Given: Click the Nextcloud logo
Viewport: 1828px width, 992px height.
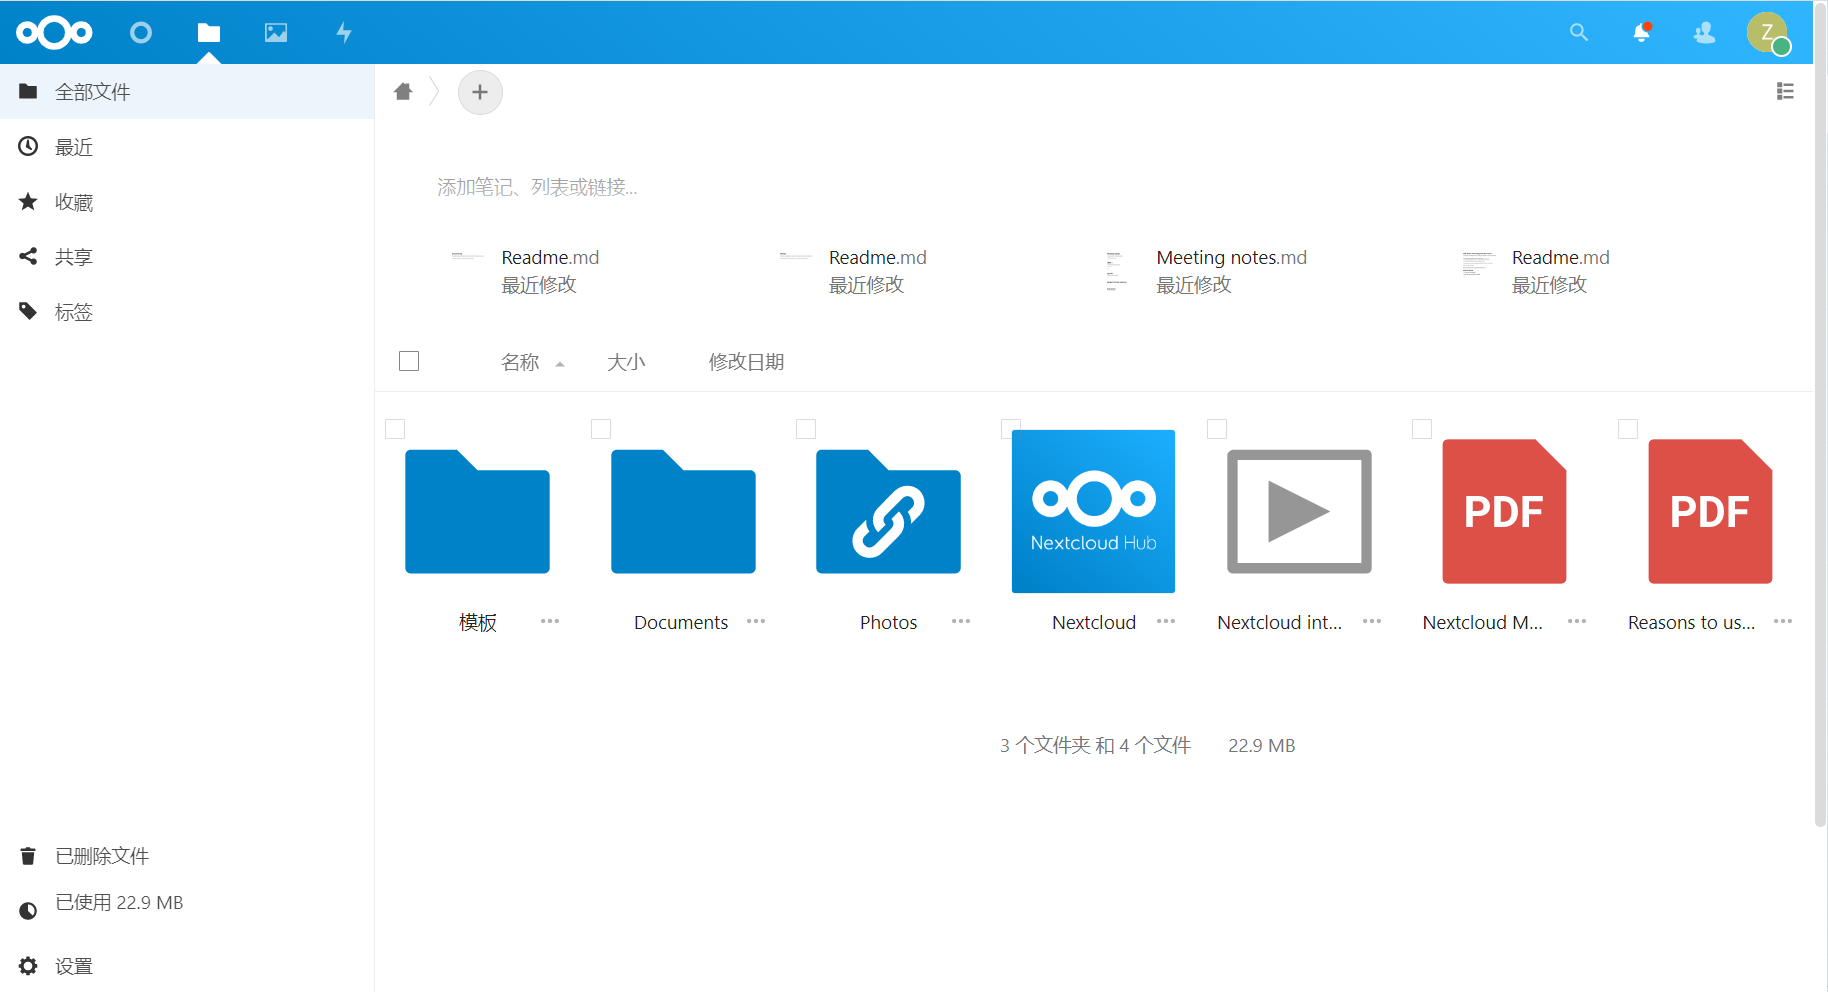Looking at the screenshot, I should click(55, 32).
